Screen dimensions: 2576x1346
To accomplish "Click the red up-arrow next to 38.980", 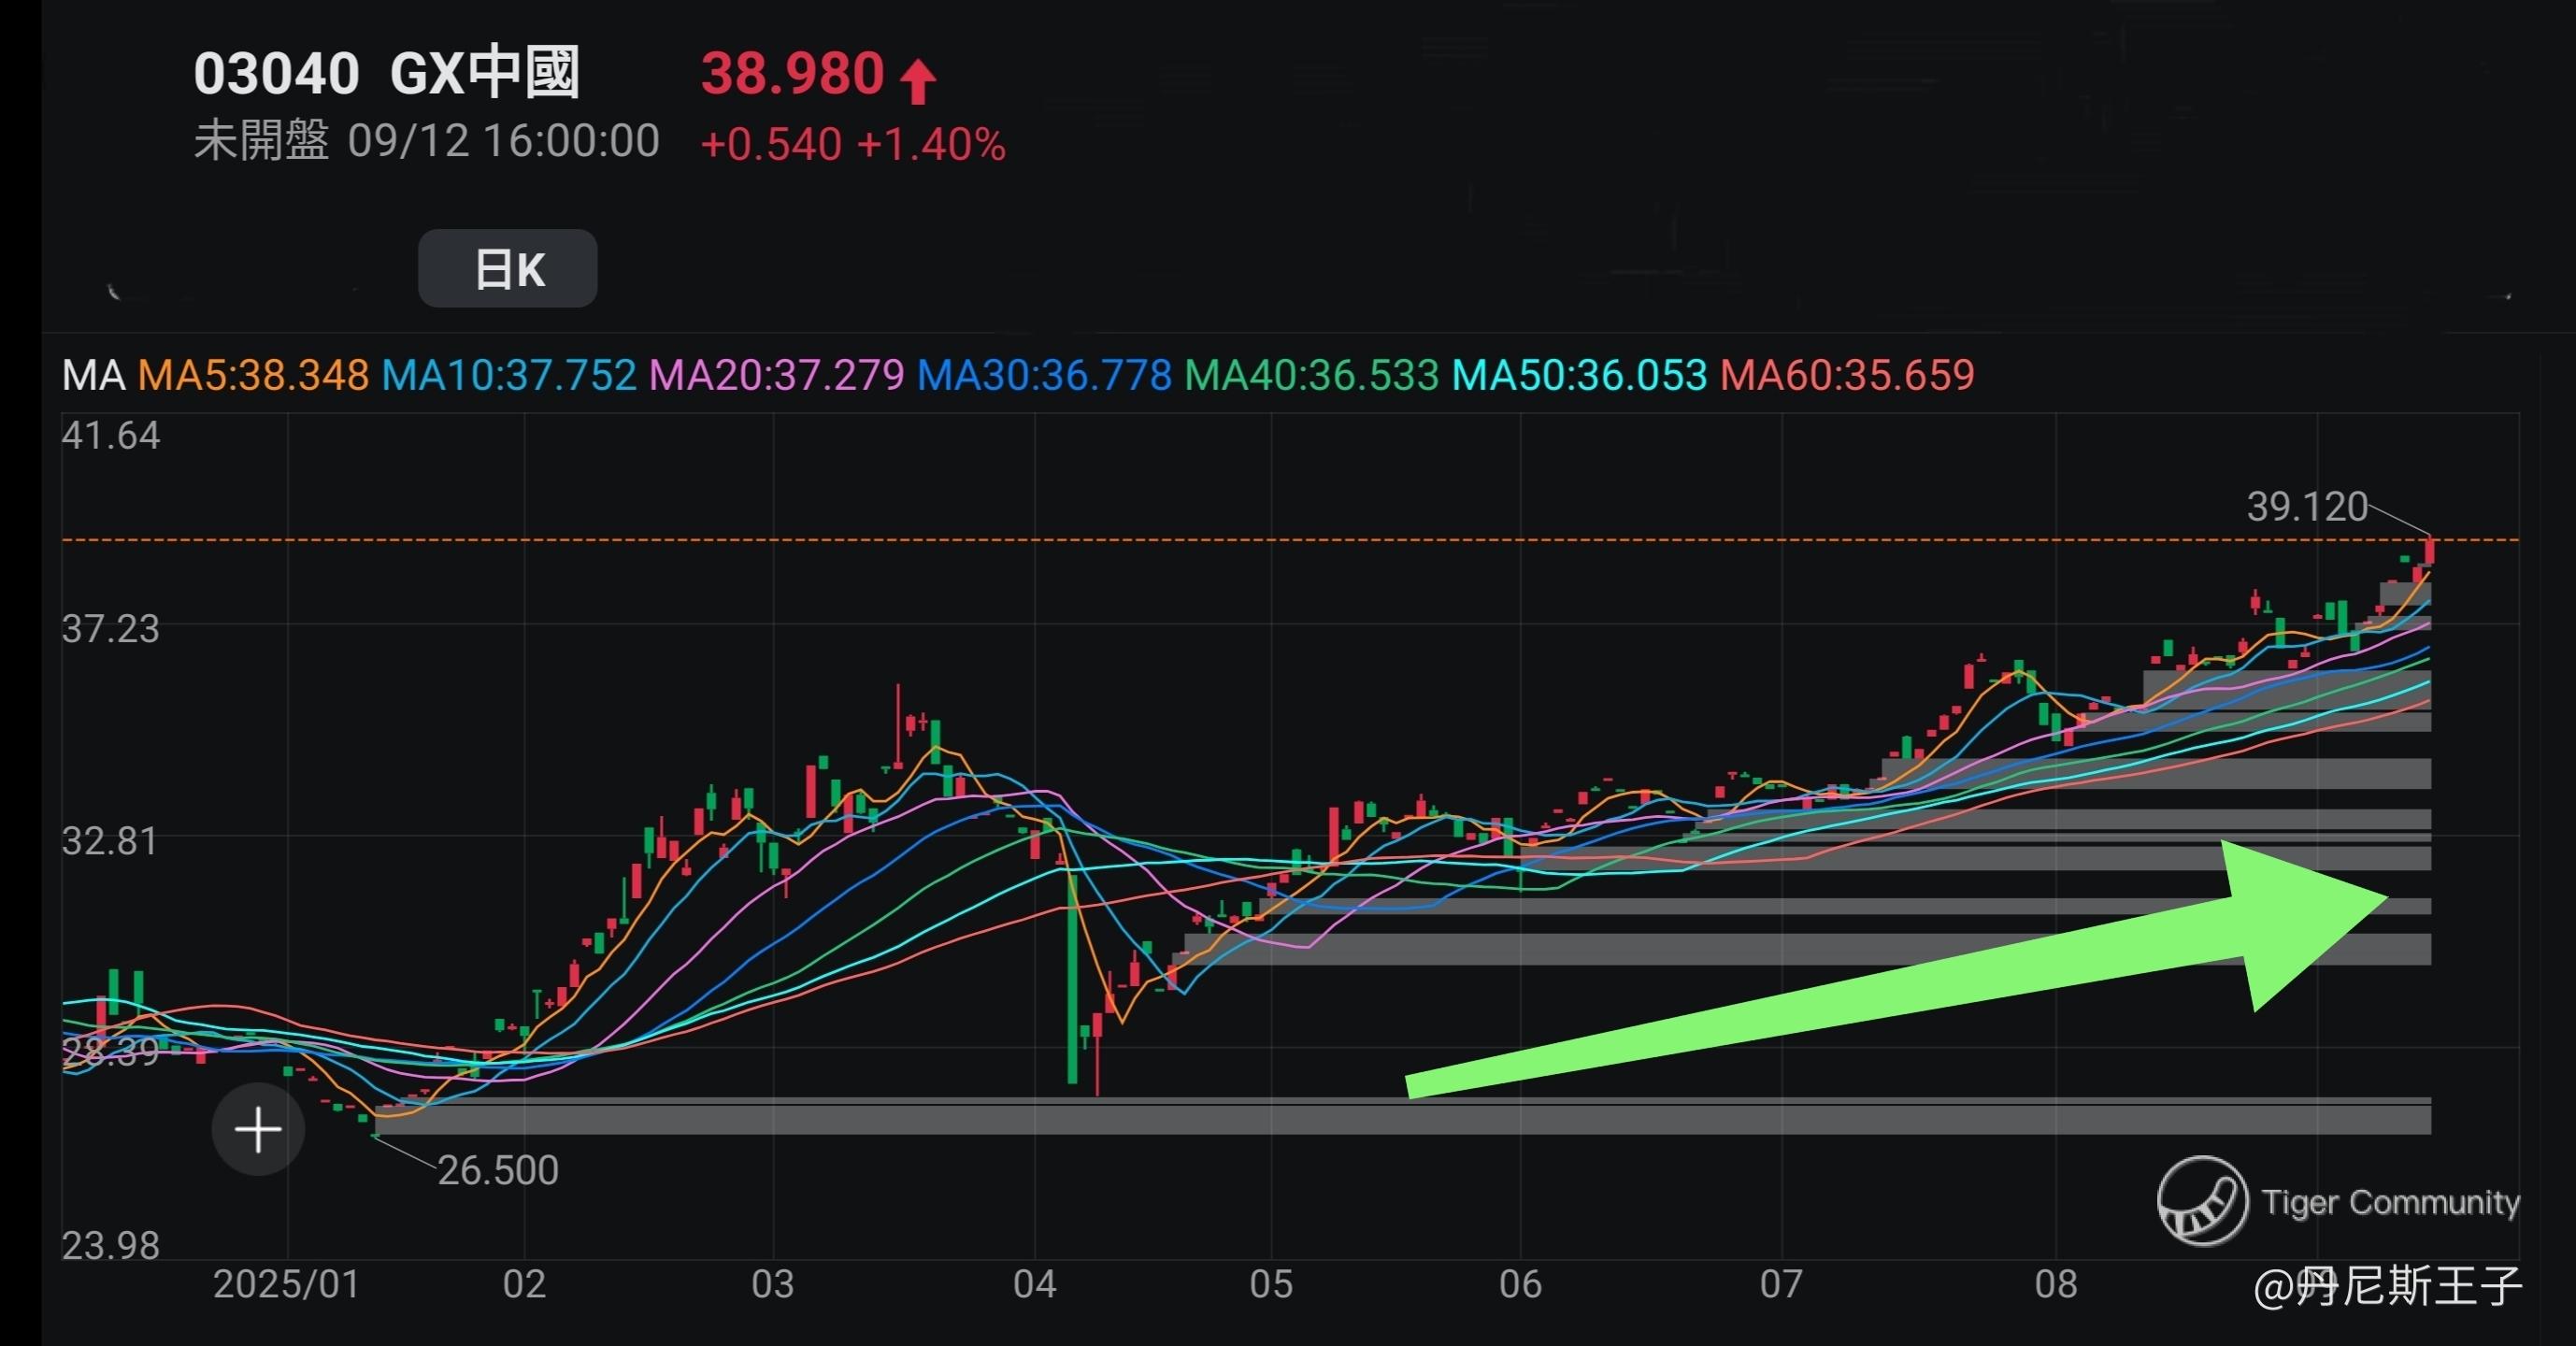I will (918, 81).
